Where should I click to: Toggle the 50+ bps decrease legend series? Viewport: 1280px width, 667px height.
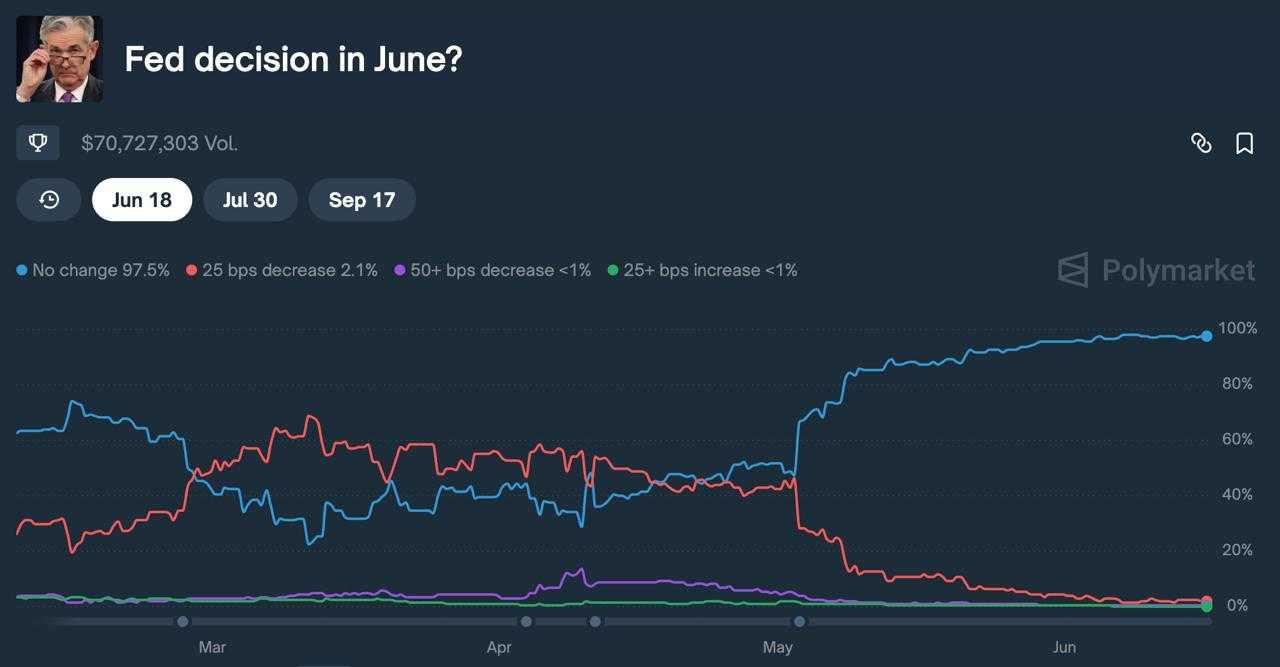coord(493,270)
